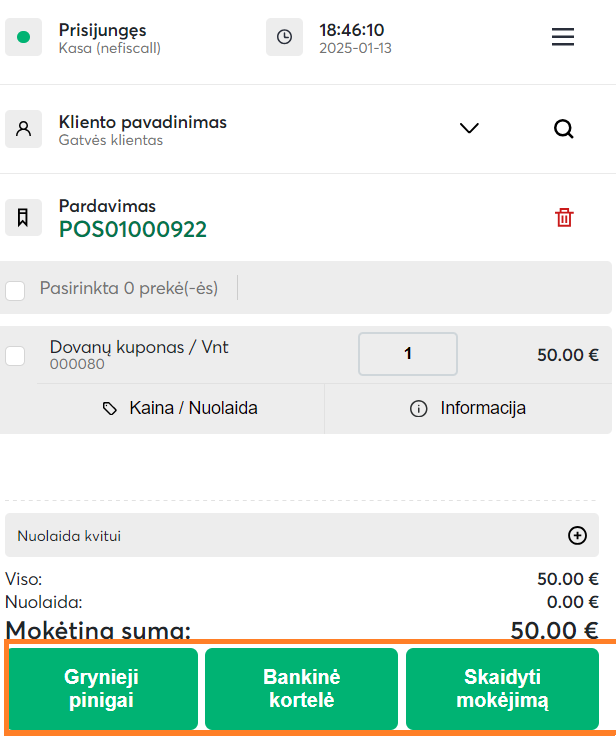Viewport: 616px width, 736px height.
Task: Open the hamburger menu
Action: (x=563, y=37)
